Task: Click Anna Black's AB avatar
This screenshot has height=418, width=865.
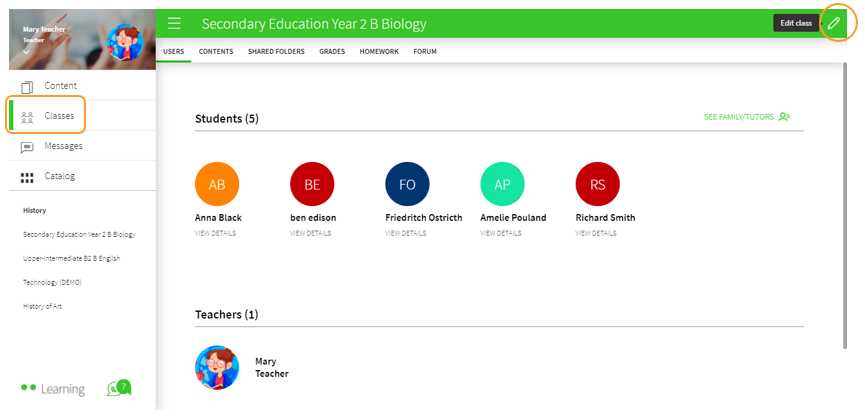Action: [217, 184]
